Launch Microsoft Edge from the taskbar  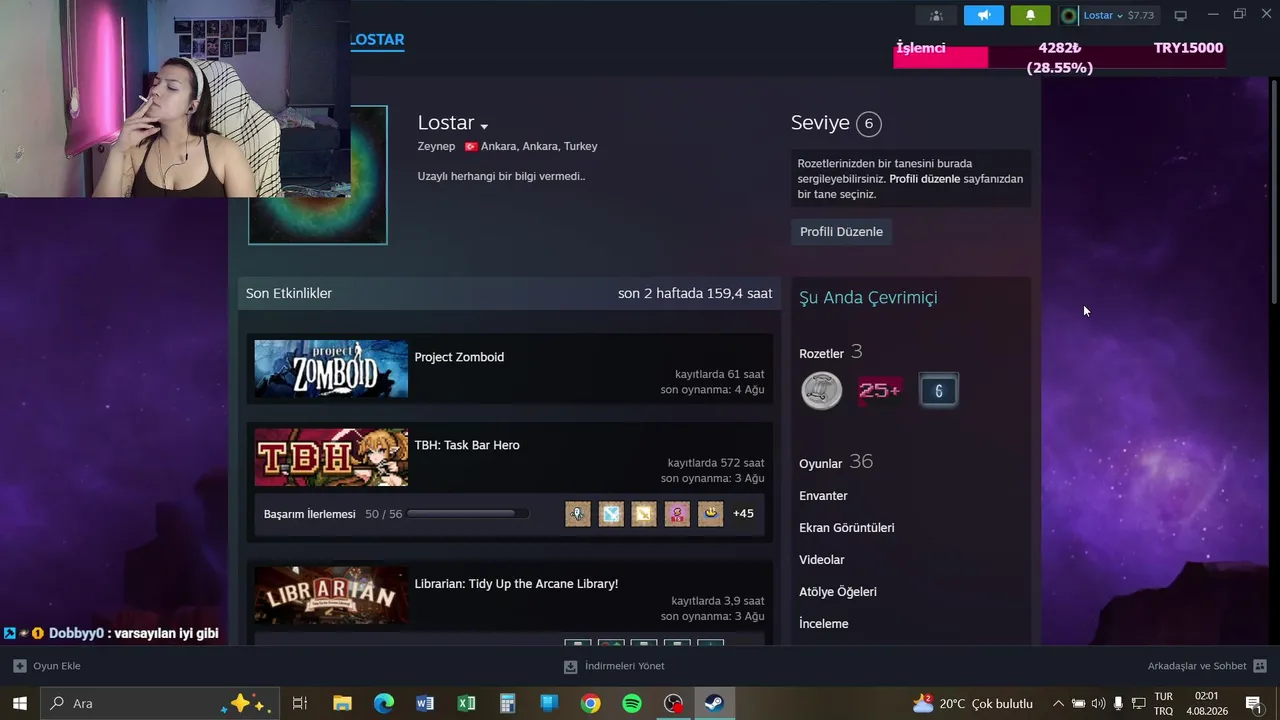click(x=384, y=703)
